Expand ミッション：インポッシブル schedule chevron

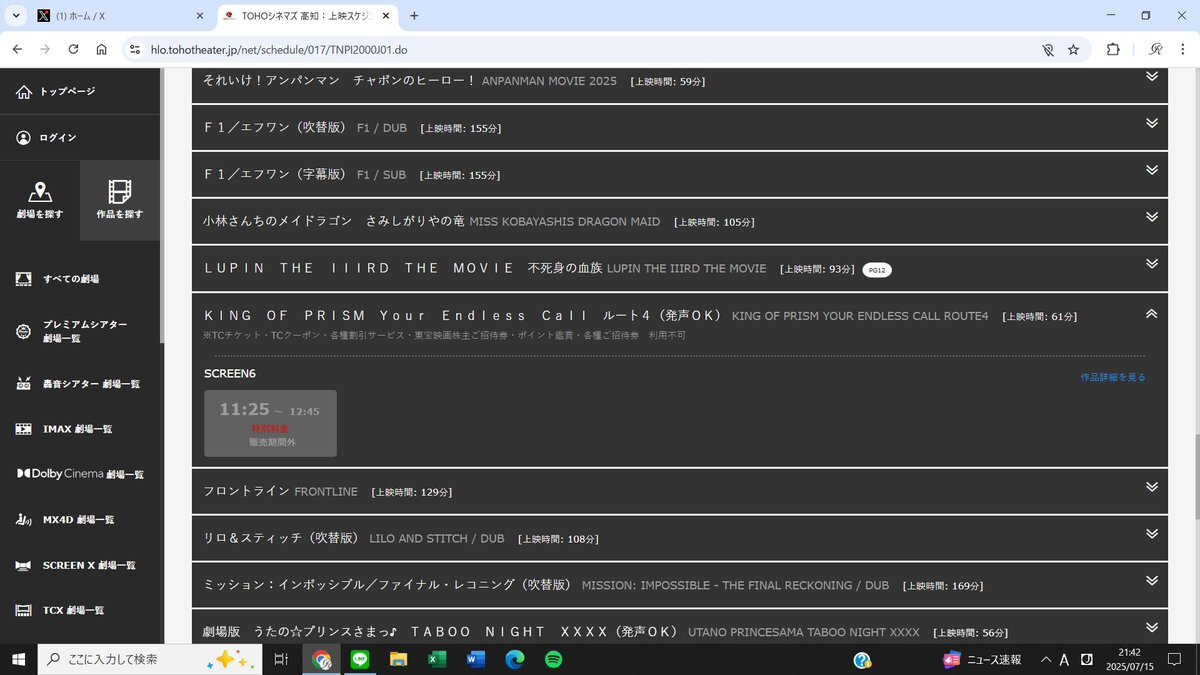pyautogui.click(x=1151, y=580)
